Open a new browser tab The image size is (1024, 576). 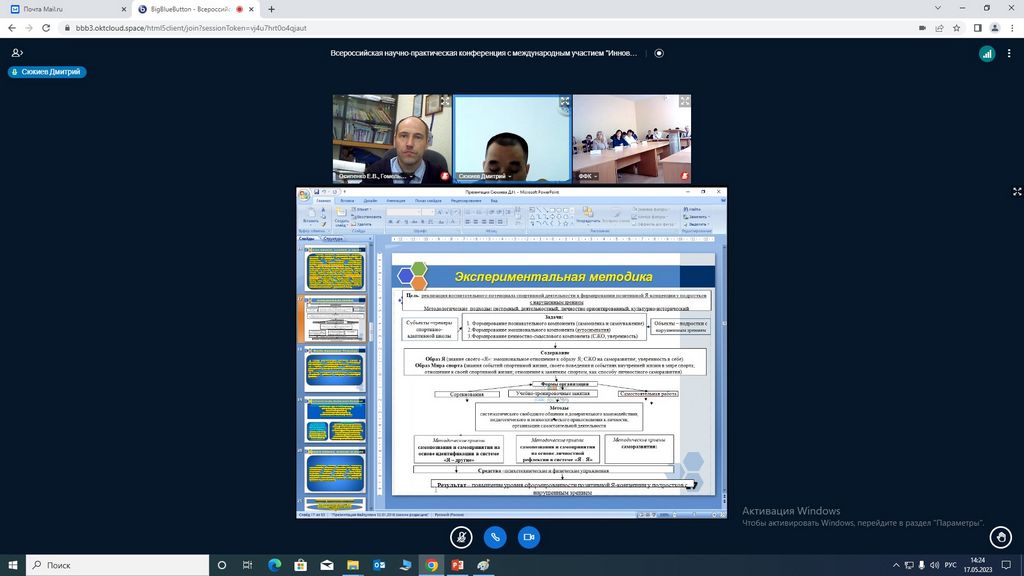tap(272, 9)
